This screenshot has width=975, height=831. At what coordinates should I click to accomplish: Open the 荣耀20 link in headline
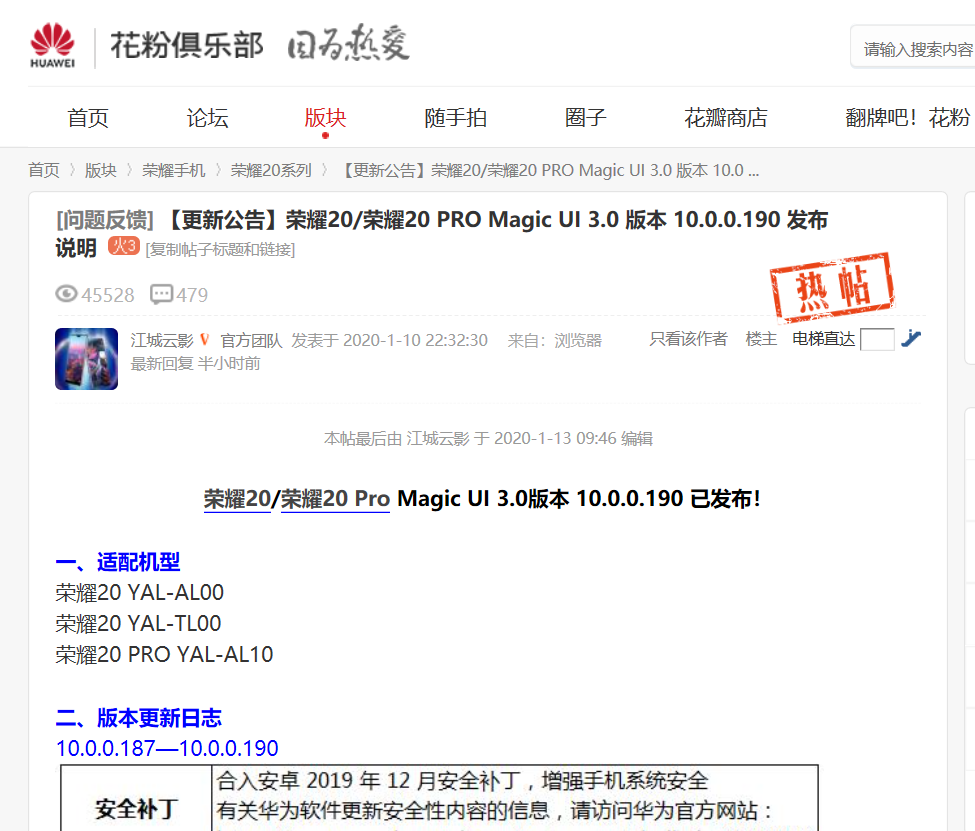[238, 499]
